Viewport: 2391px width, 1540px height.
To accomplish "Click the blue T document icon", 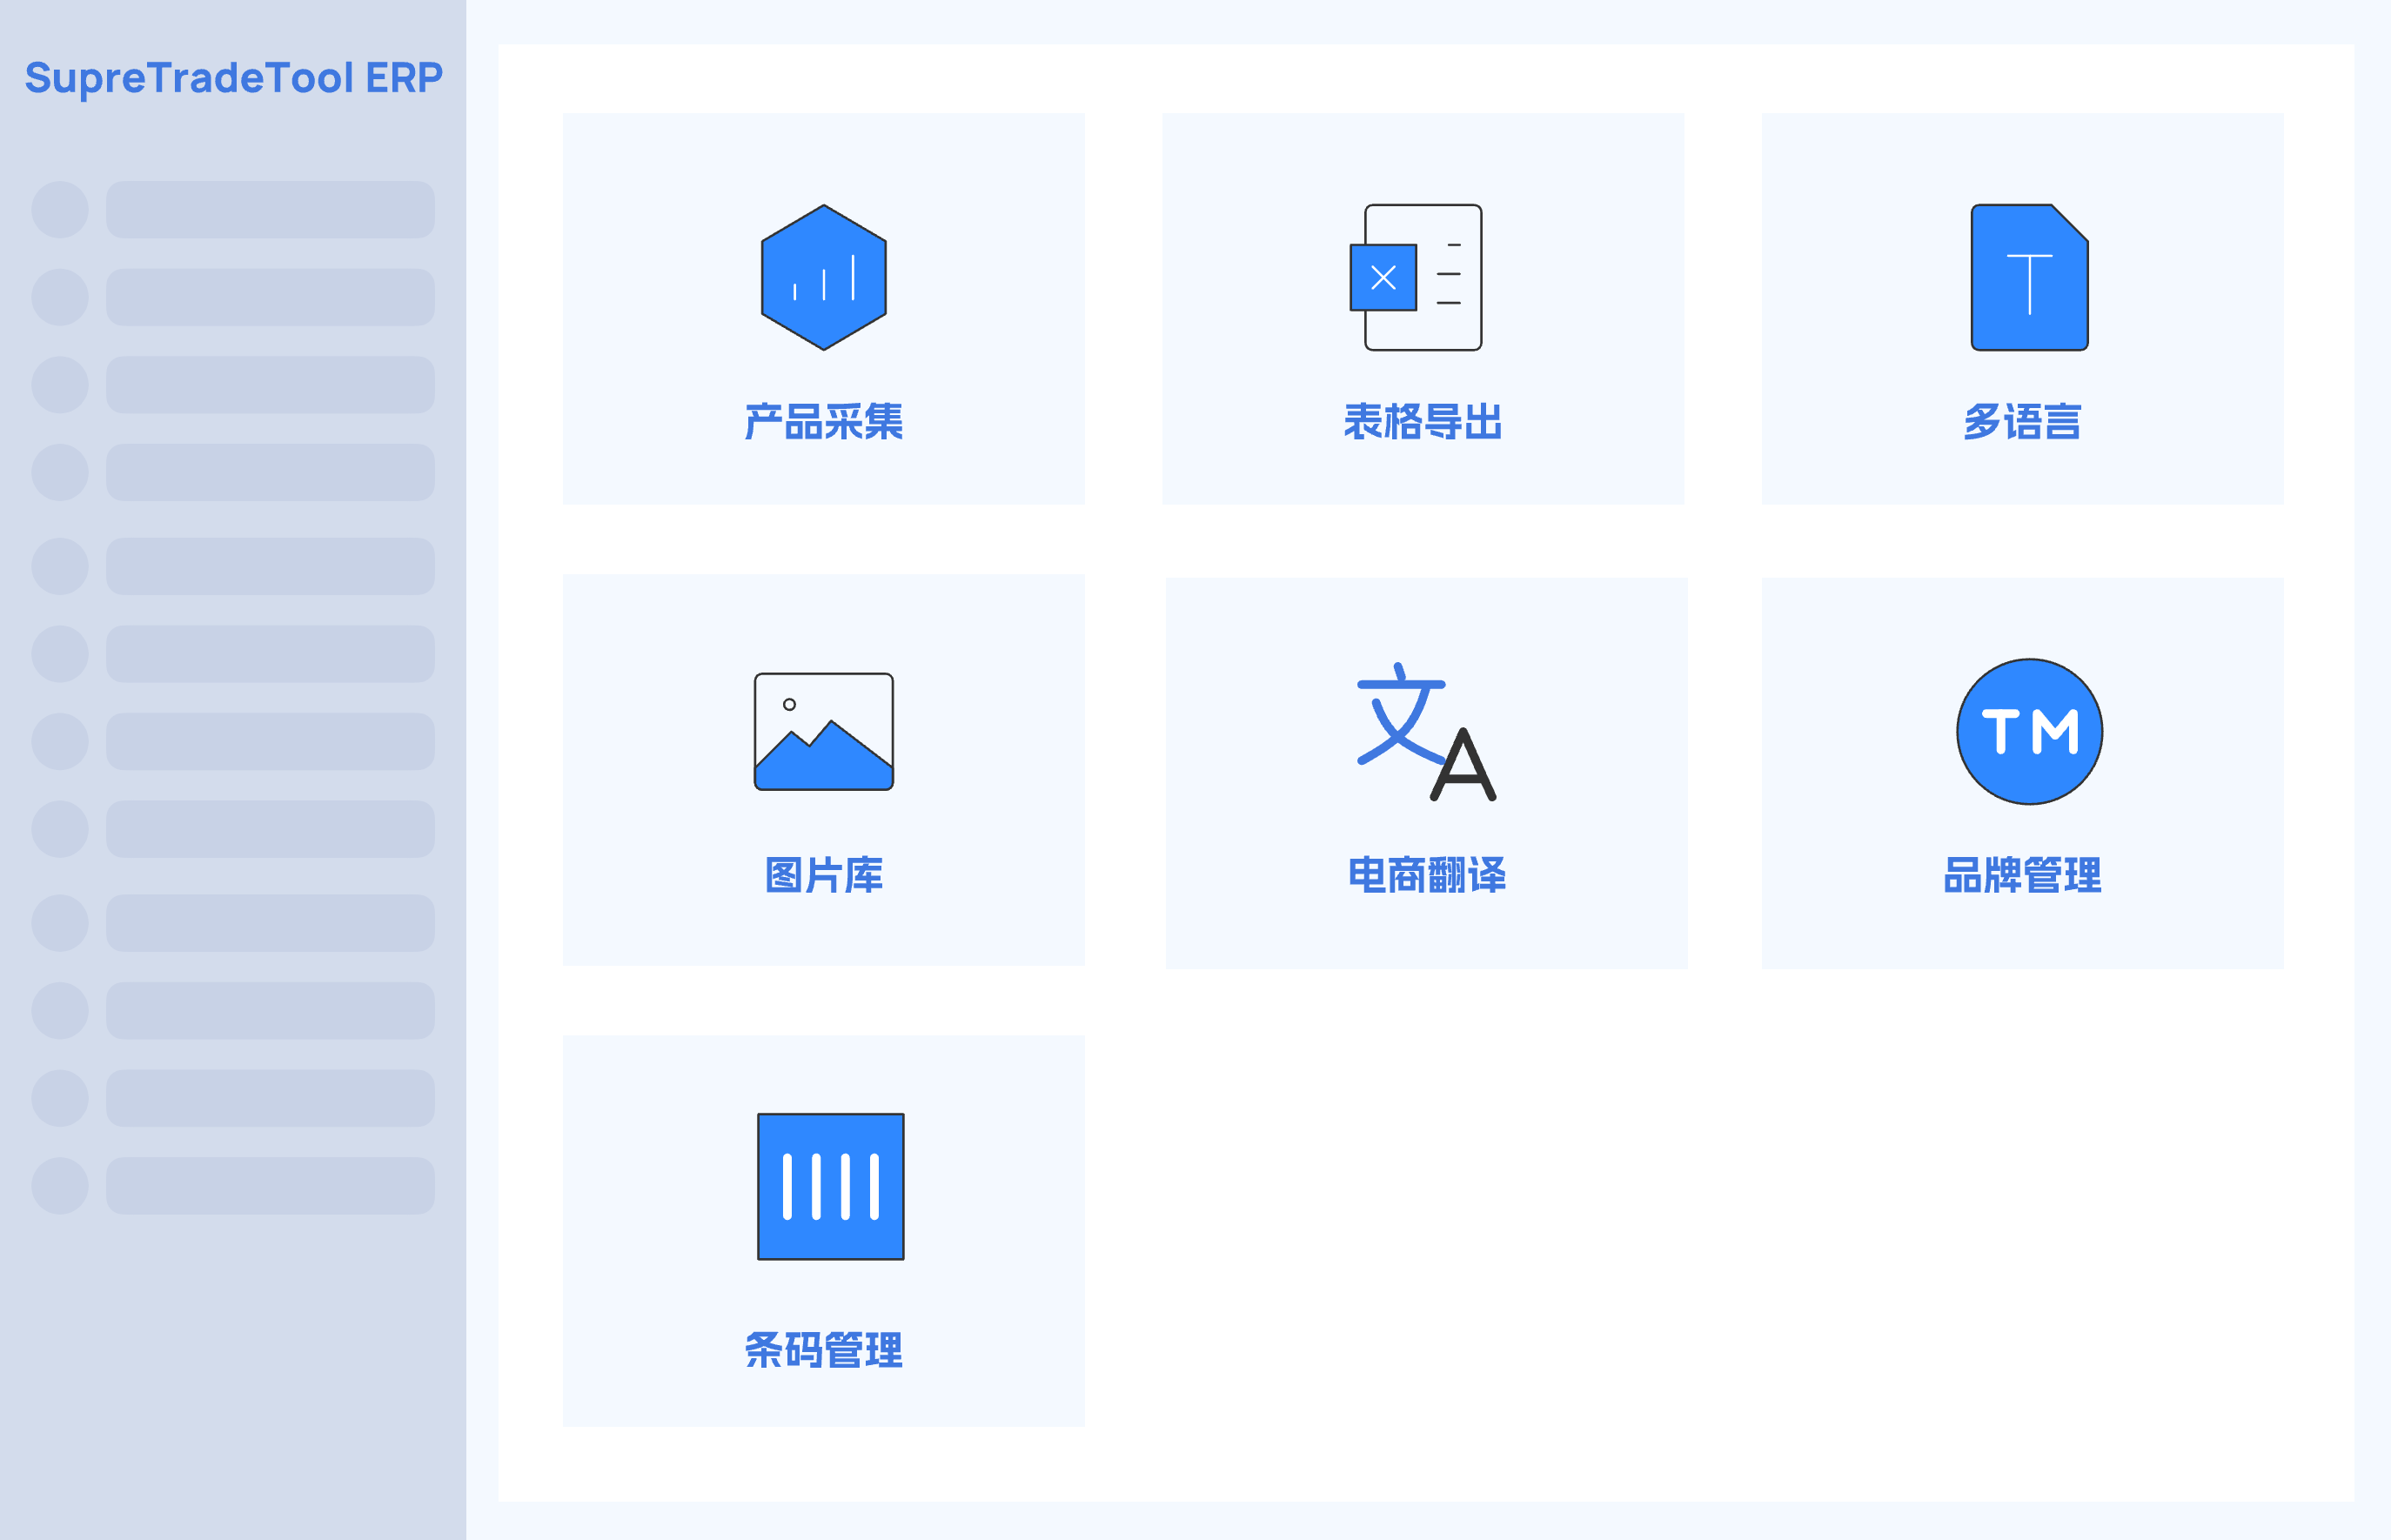I will coord(2028,277).
